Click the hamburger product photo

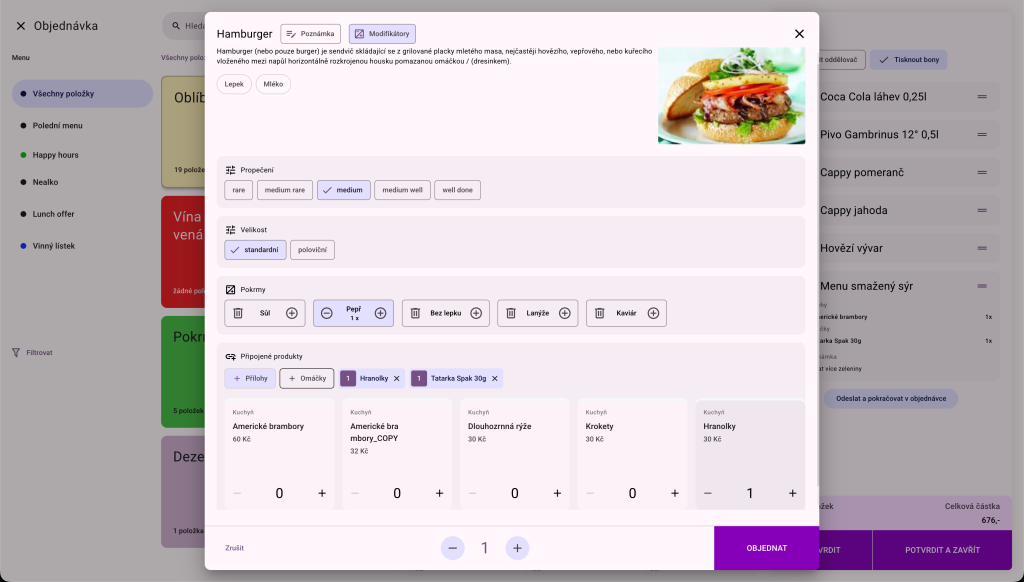pyautogui.click(x=731, y=96)
